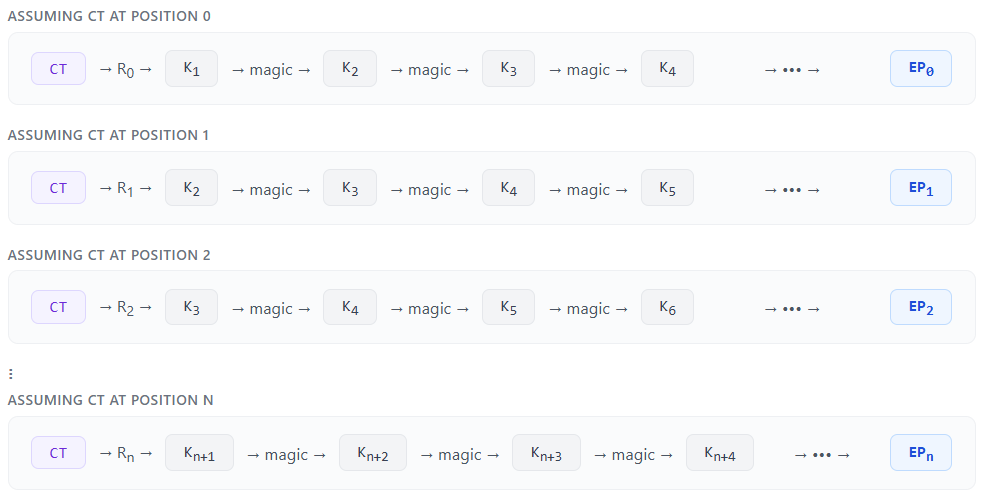
Task: Select the Kn+4 key box
Action: [x=720, y=453]
